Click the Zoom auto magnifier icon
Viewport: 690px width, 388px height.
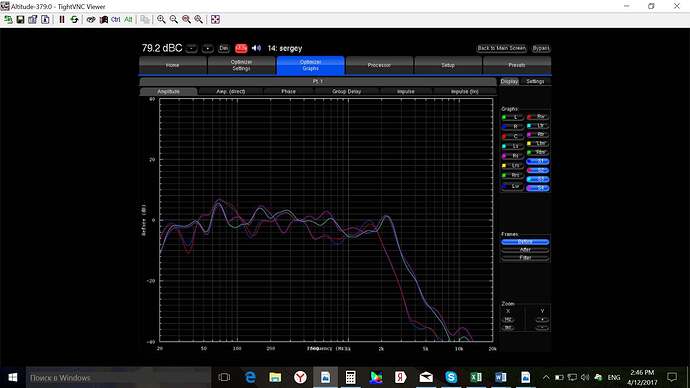pyautogui.click(x=198, y=19)
